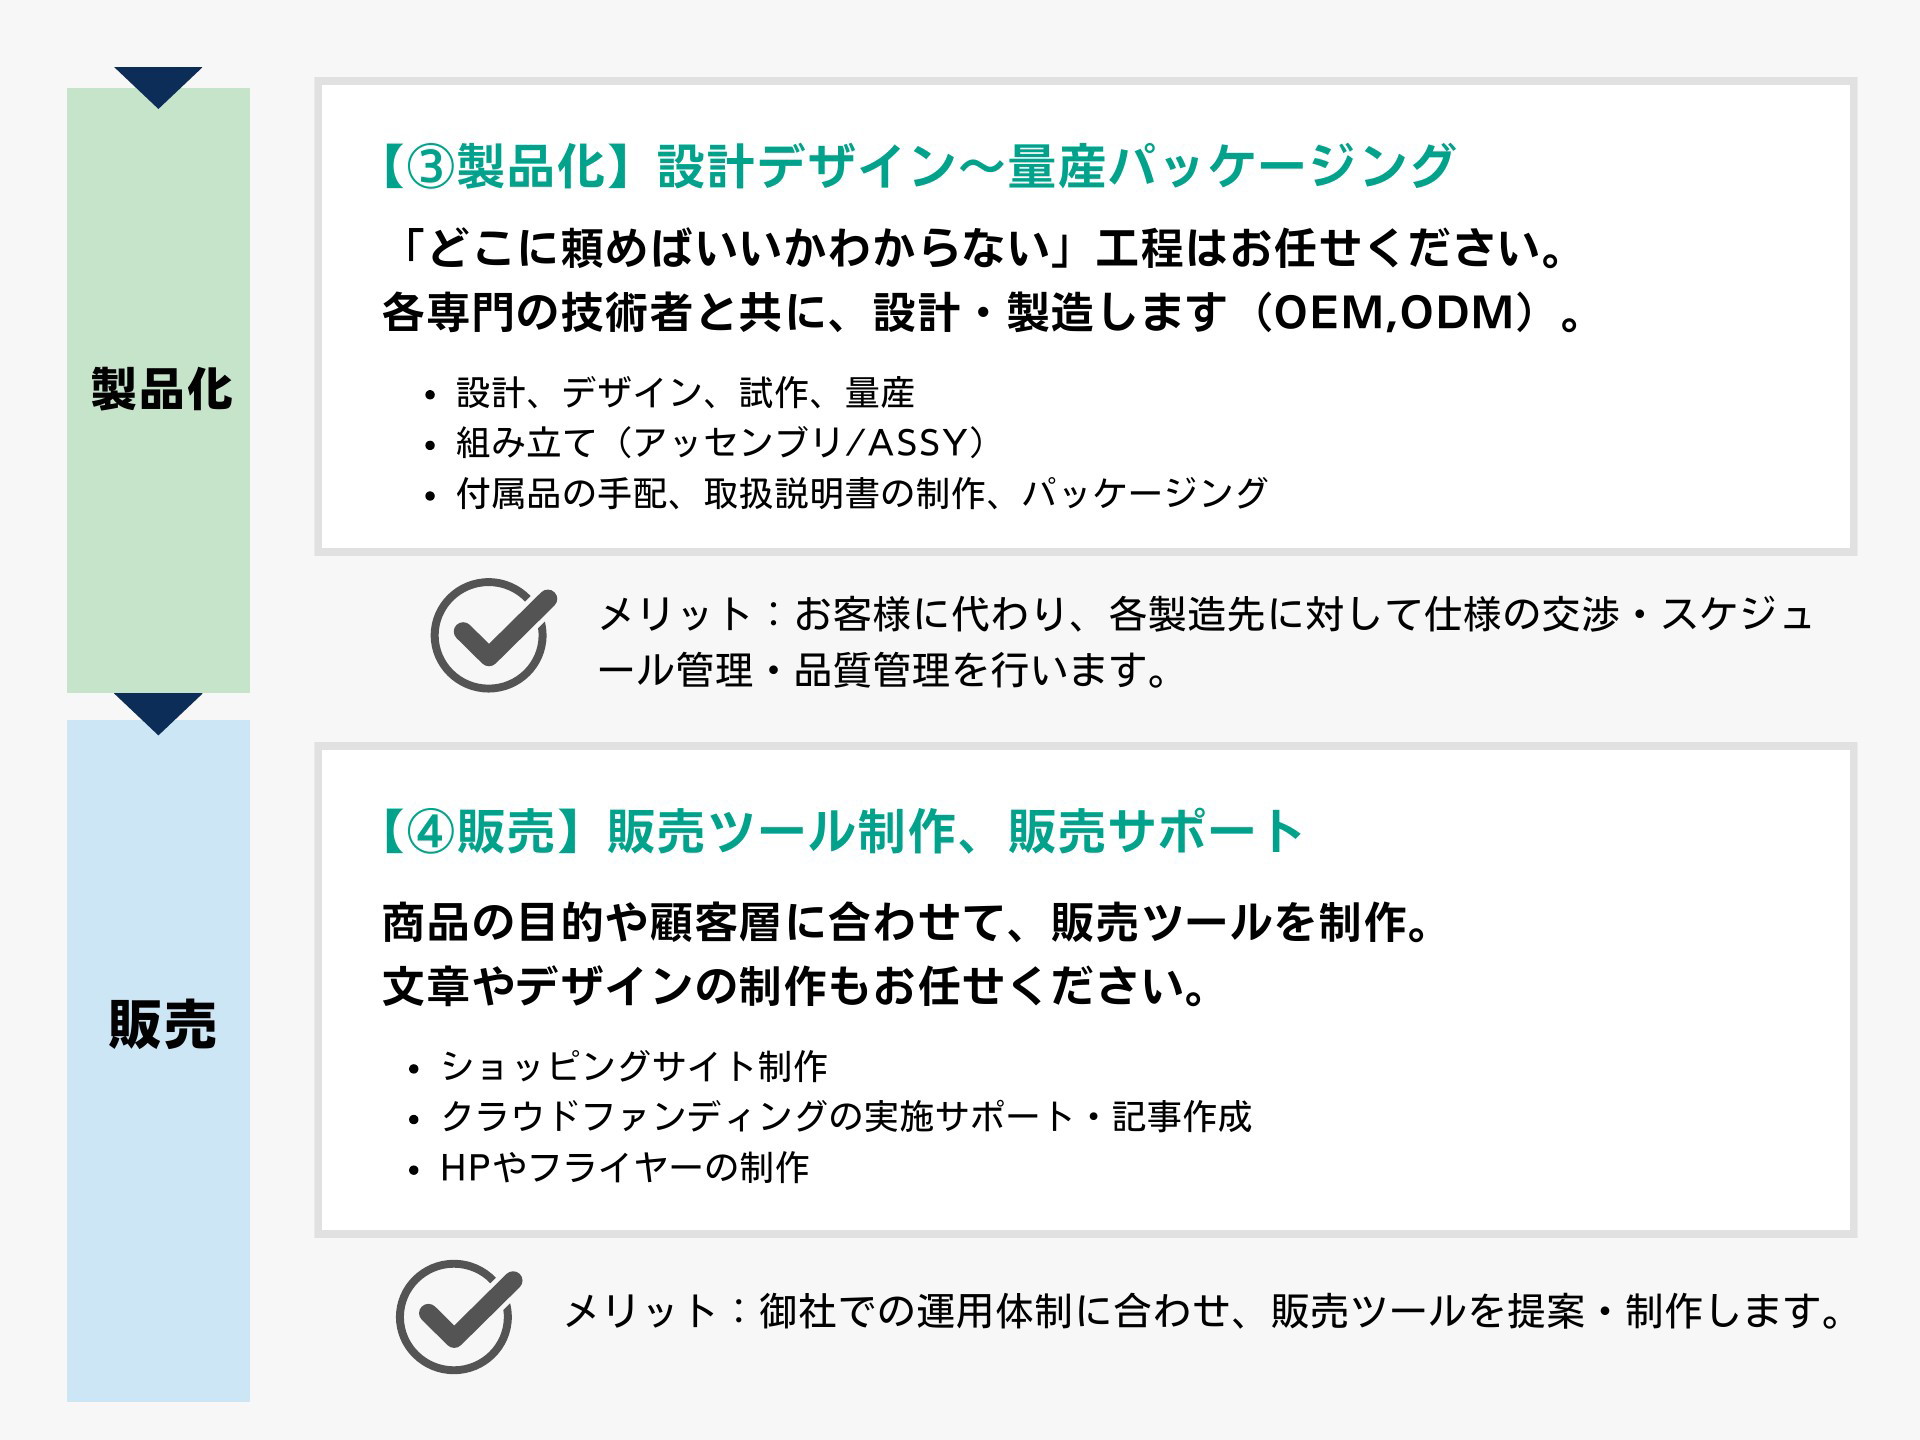Image resolution: width=1920 pixels, height=1440 pixels.
Task: Click bullet item 組み立て（アッセンブリ/ASSY）
Action: (721, 442)
